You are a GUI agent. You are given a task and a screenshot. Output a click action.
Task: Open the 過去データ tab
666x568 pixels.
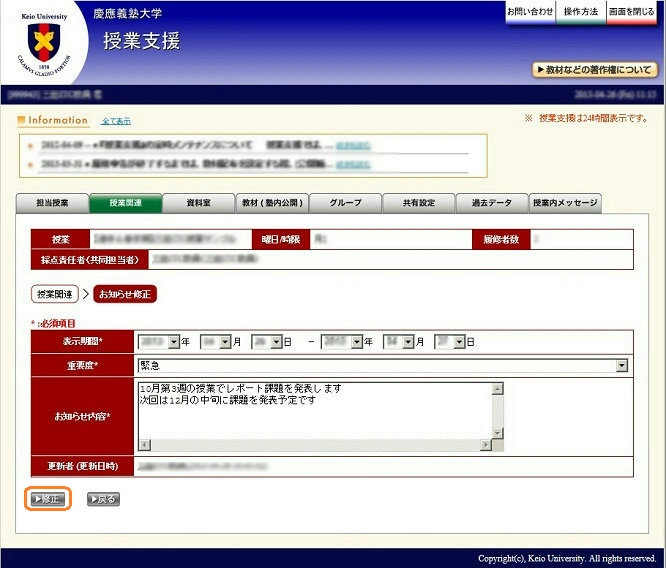pyautogui.click(x=491, y=203)
